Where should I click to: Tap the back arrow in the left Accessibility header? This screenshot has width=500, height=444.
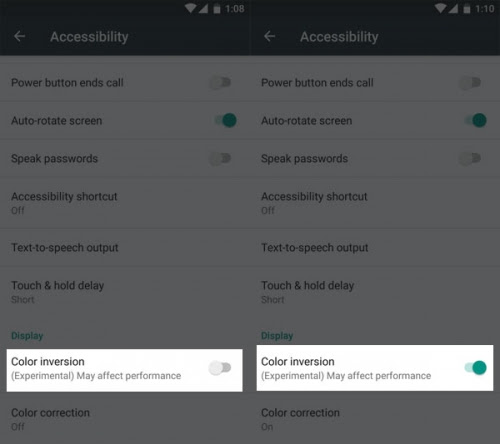click(20, 36)
